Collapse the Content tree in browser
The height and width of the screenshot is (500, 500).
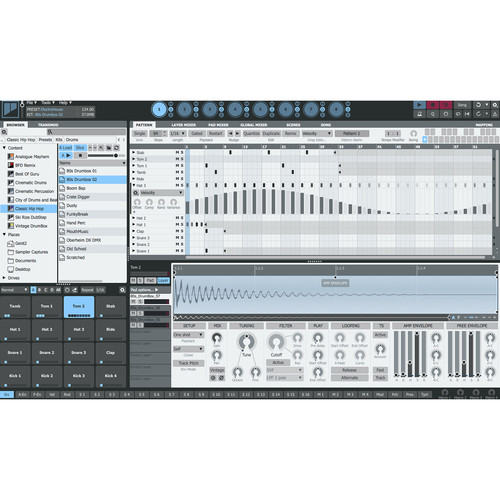(4, 148)
